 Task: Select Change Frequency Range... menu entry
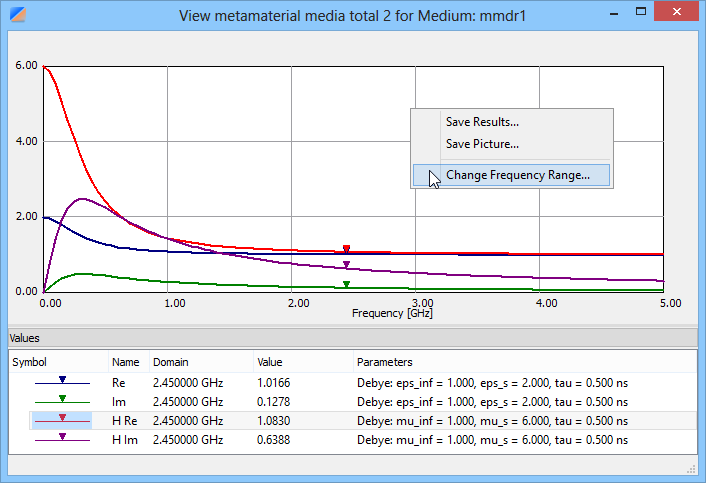(517, 174)
